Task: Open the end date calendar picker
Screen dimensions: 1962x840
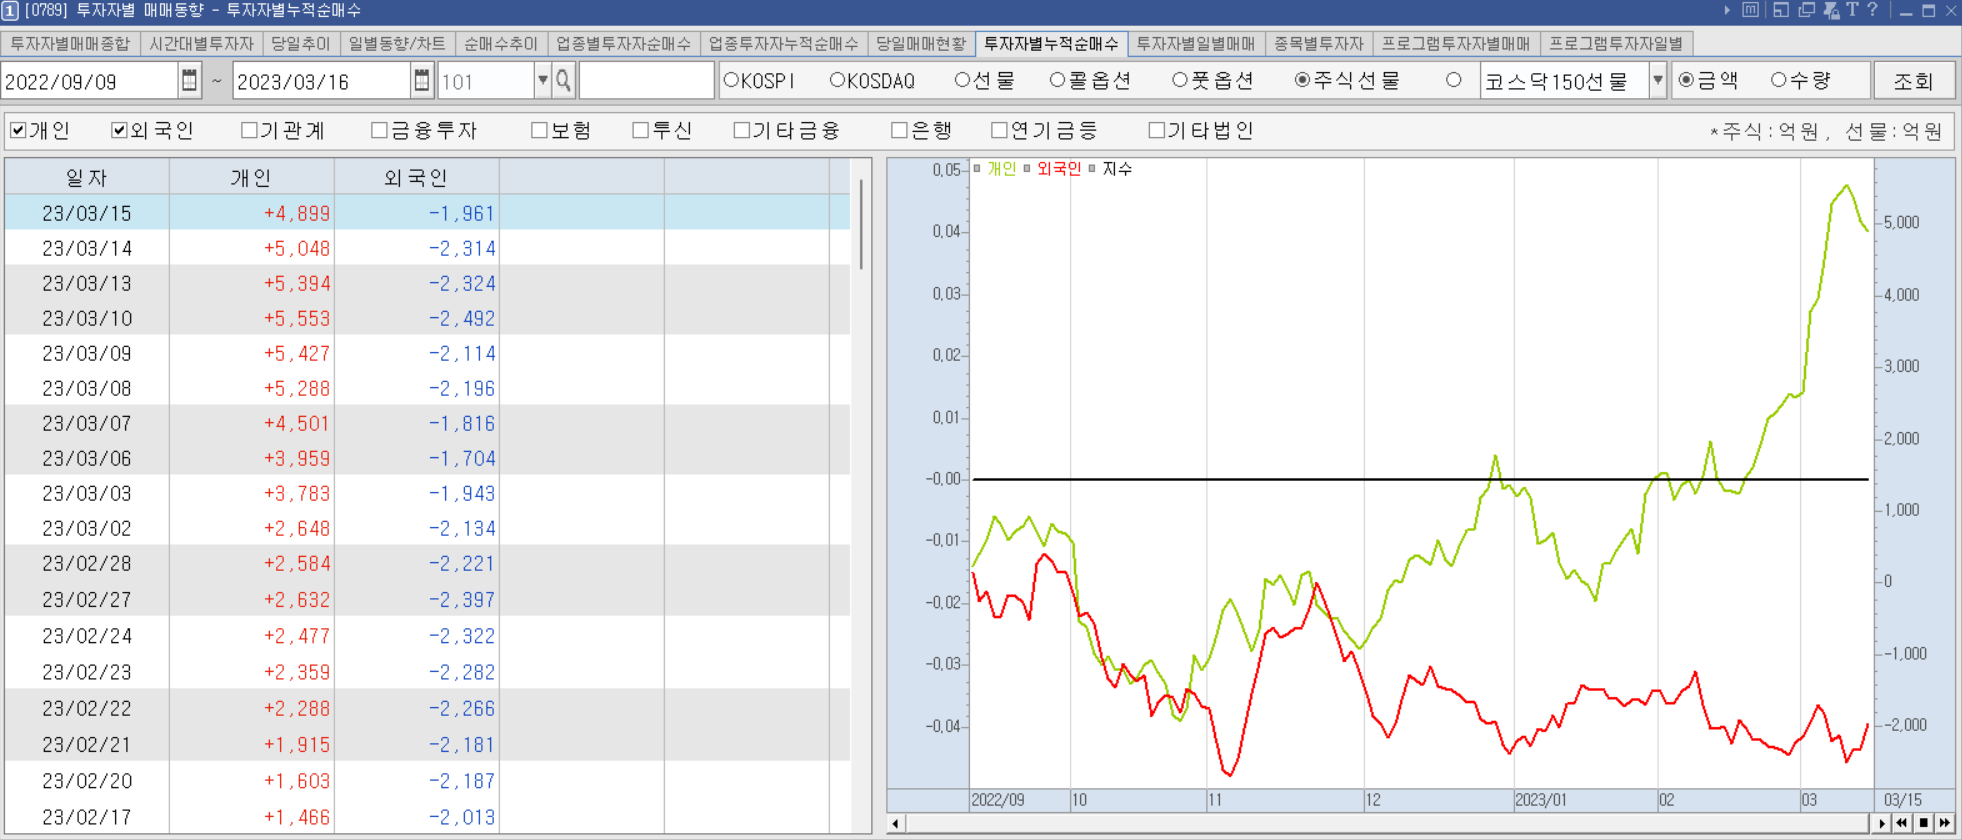Action: click(x=421, y=81)
